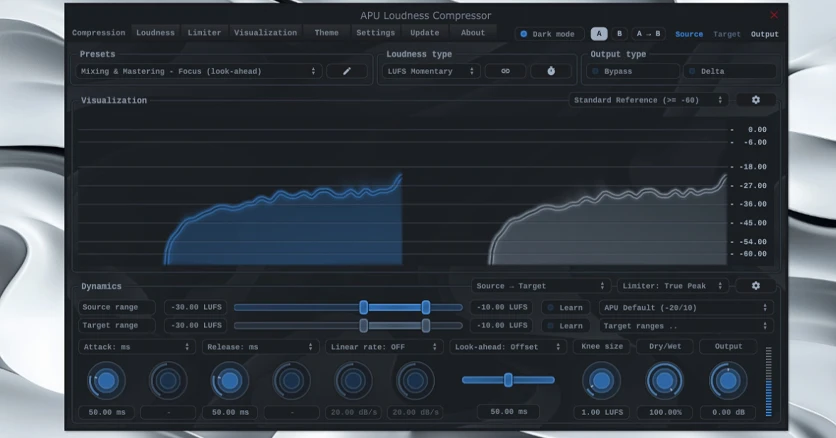Open the Linear rate: OFF dropdown
836x438 pixels.
384,347
